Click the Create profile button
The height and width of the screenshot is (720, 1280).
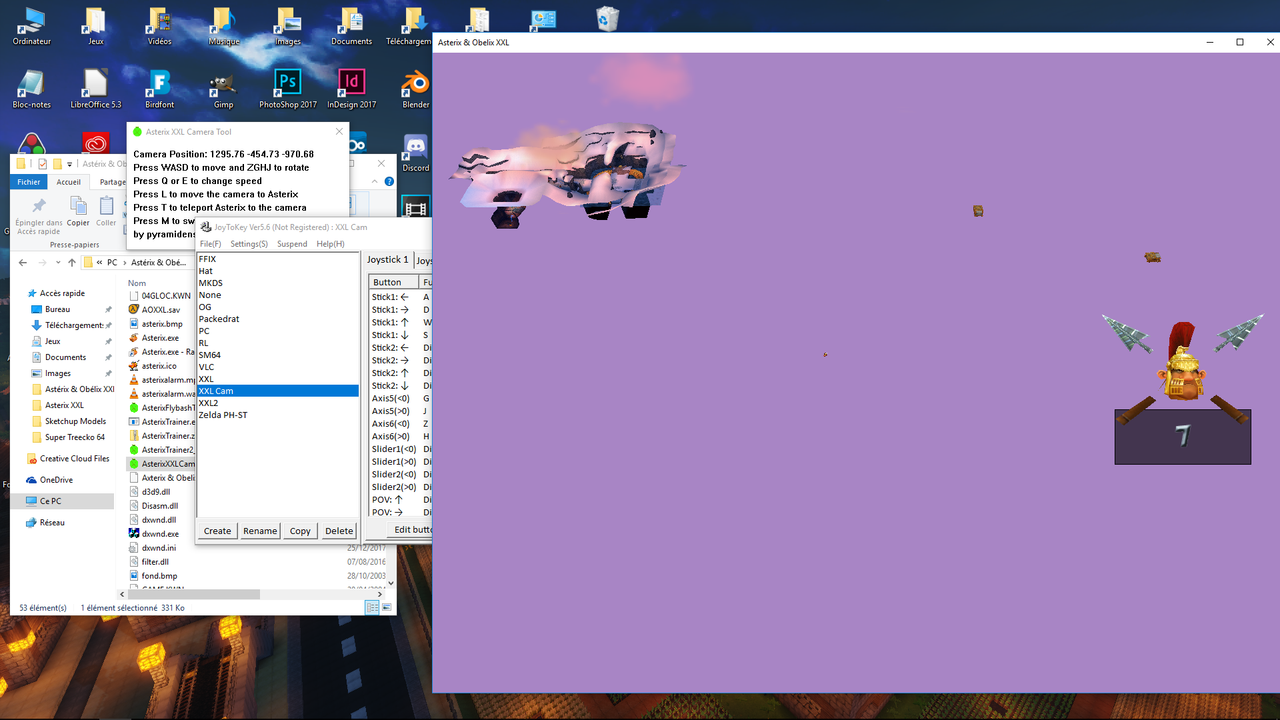click(217, 531)
